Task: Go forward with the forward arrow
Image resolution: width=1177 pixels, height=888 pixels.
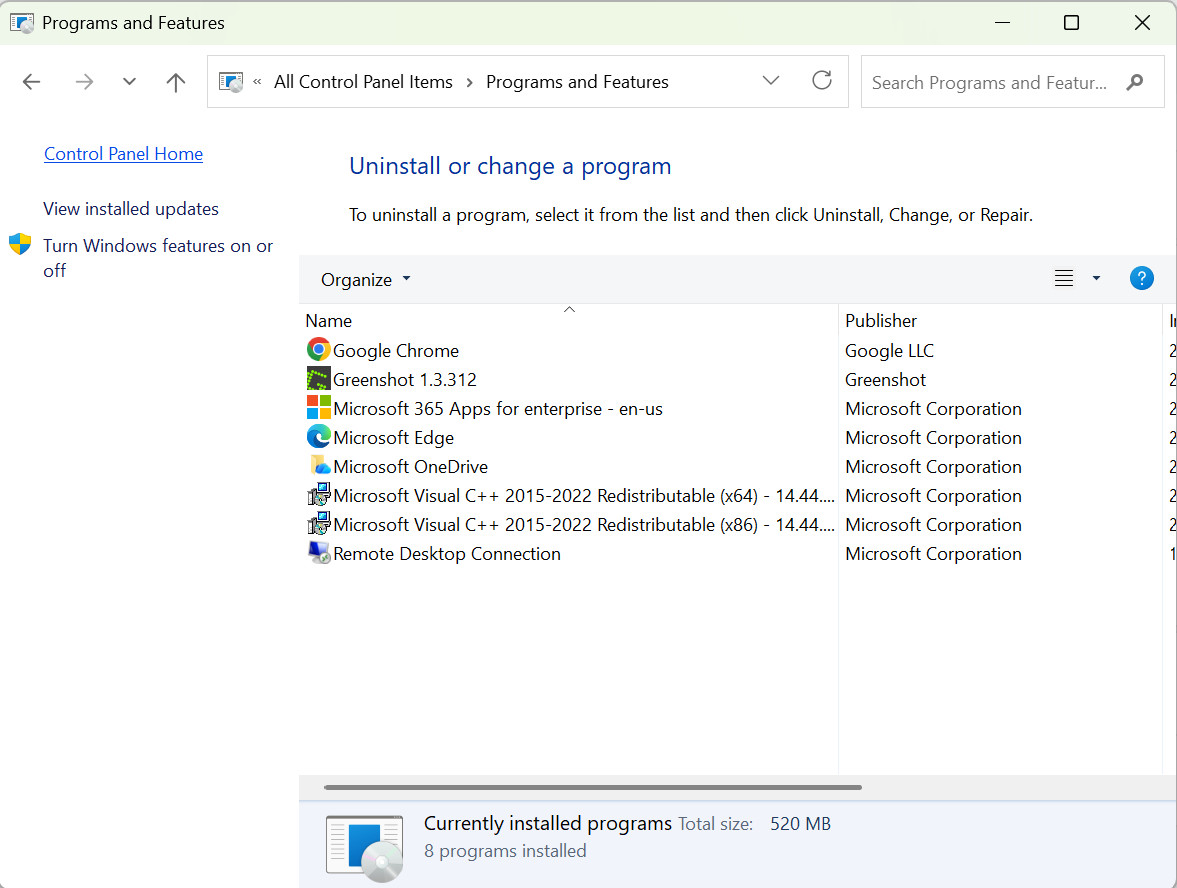Action: pyautogui.click(x=84, y=82)
